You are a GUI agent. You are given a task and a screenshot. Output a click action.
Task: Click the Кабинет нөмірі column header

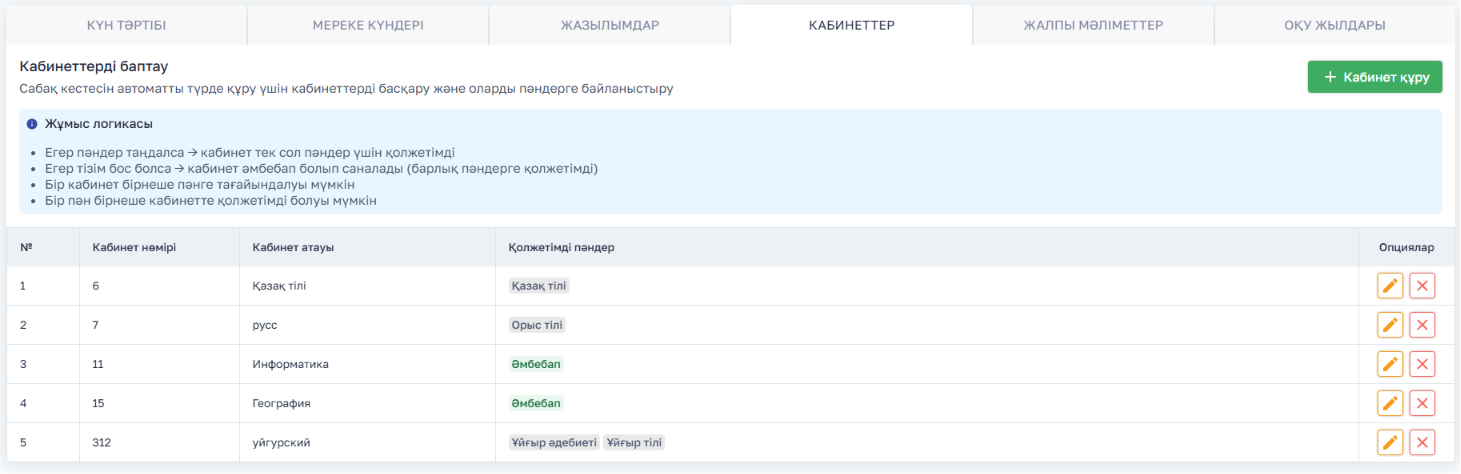coord(134,247)
